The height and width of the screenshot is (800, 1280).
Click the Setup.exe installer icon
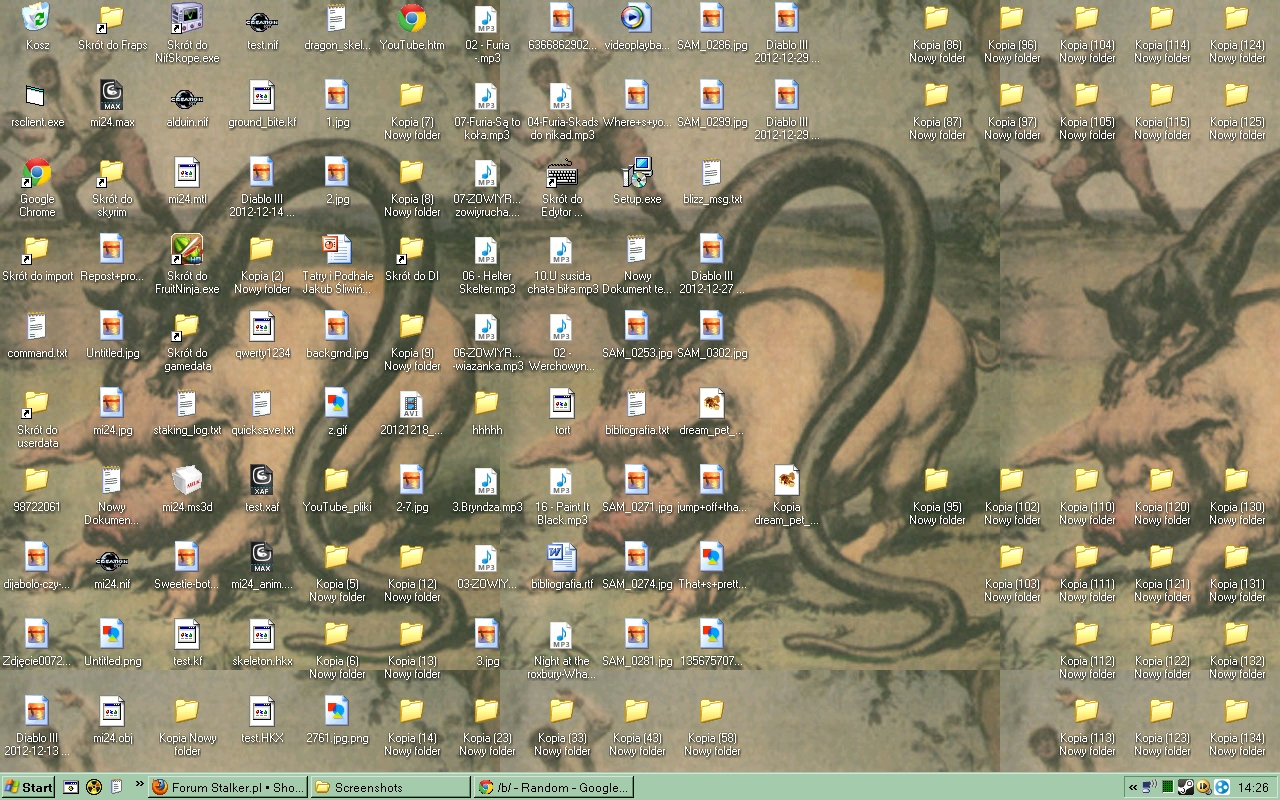click(x=636, y=173)
